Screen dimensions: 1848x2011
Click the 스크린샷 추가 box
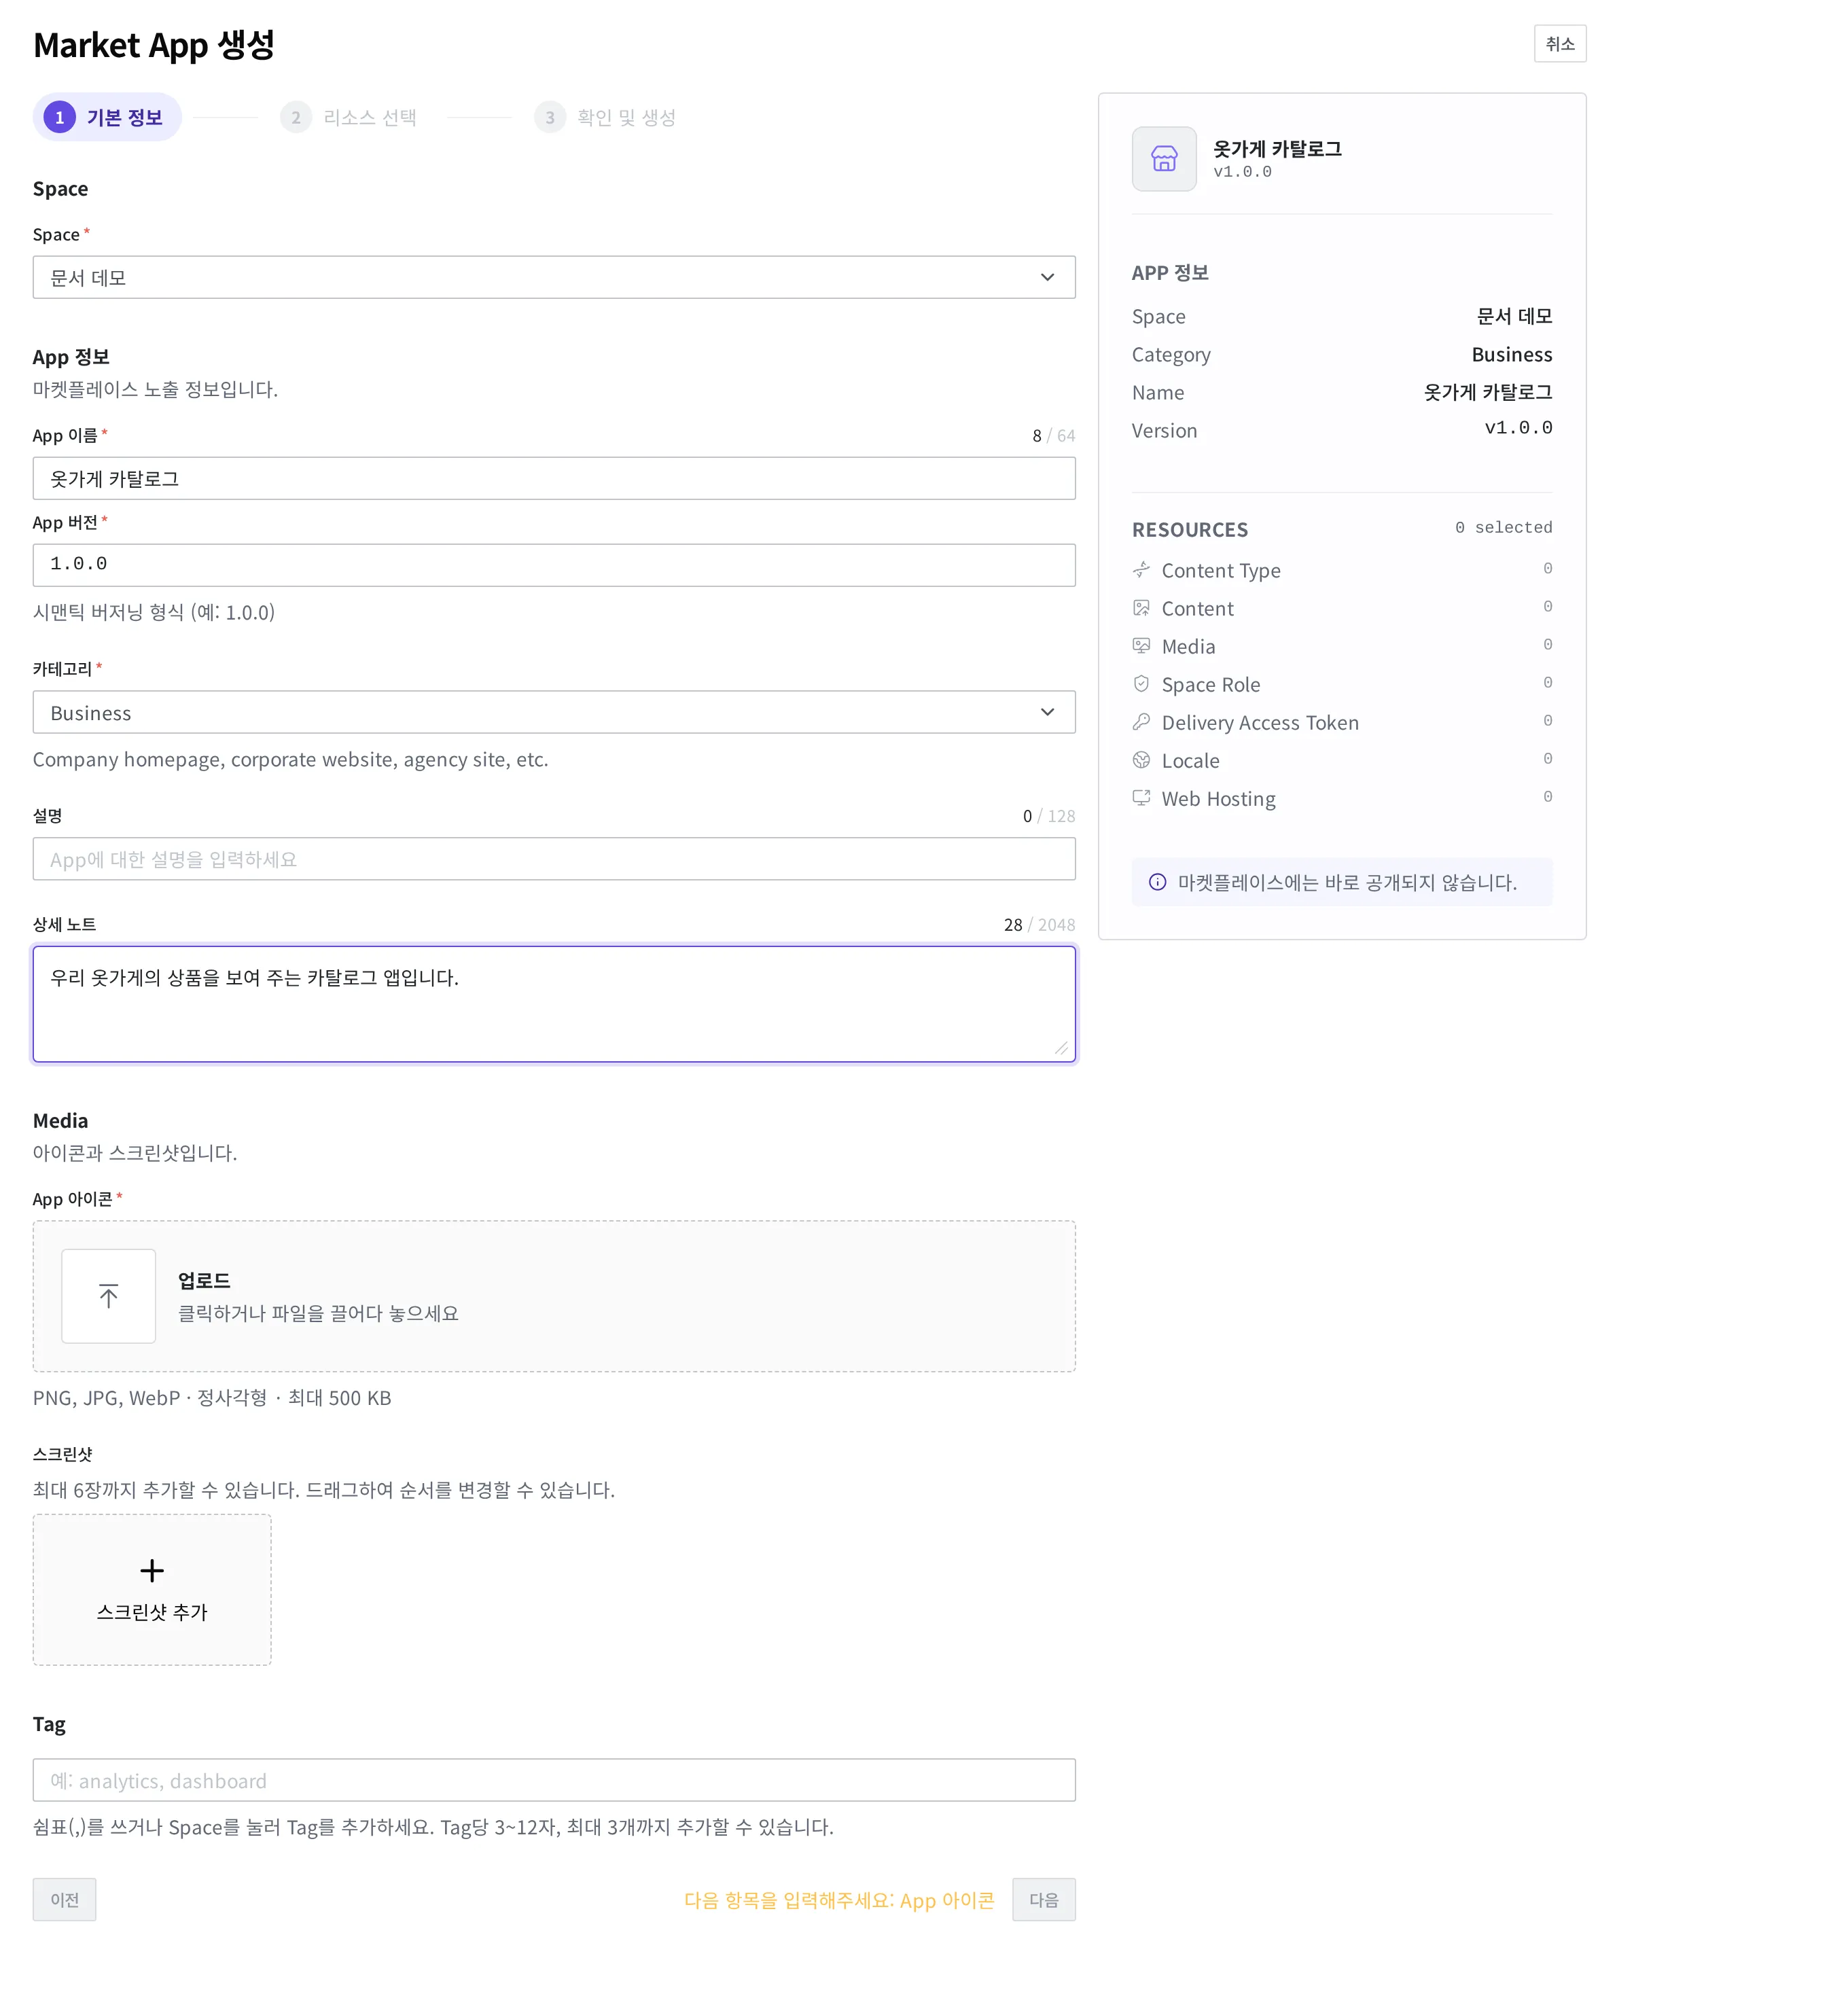pos(152,1589)
